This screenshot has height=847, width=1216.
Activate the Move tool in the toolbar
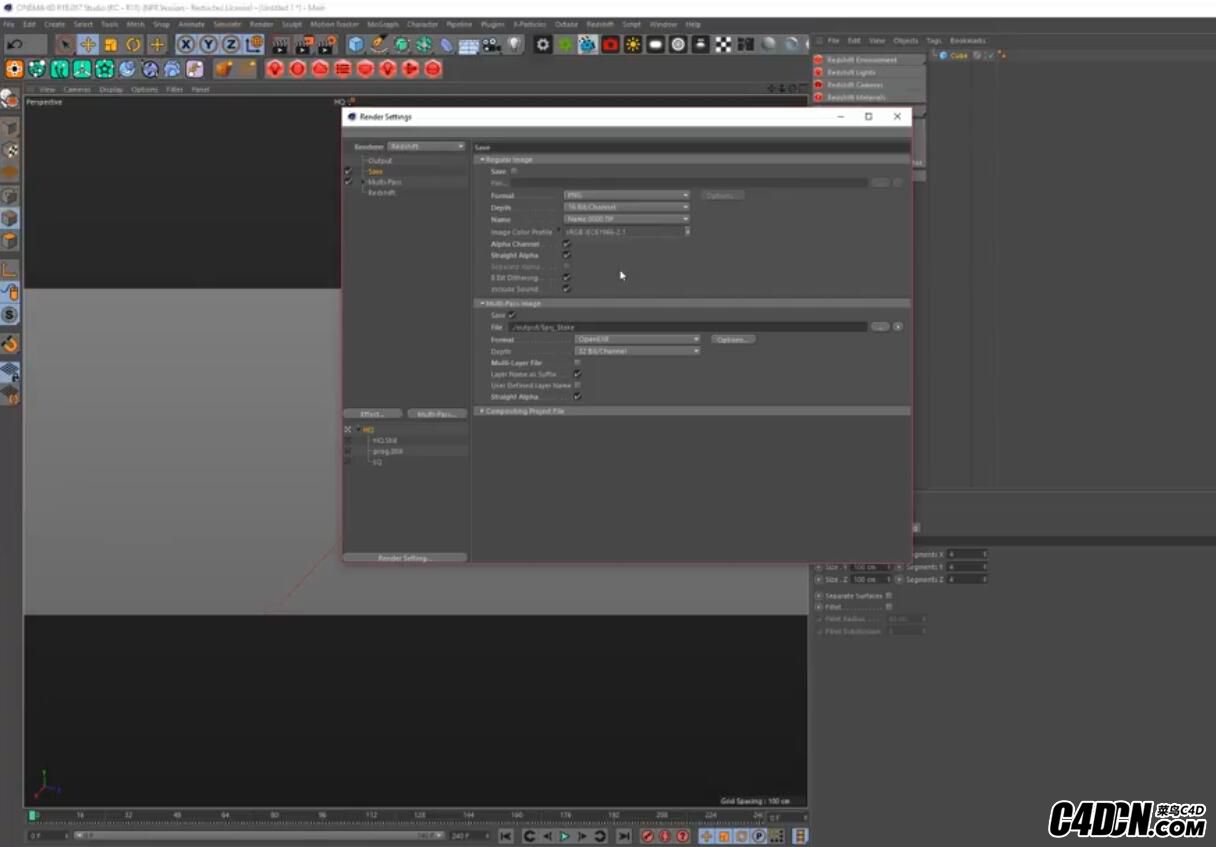coord(88,45)
